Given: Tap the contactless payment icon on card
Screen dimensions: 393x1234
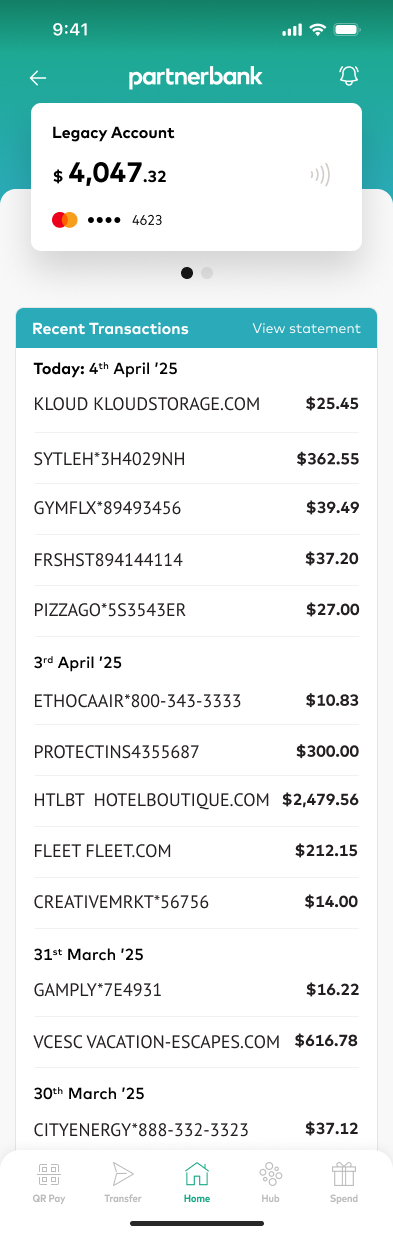Looking at the screenshot, I should pos(320,176).
